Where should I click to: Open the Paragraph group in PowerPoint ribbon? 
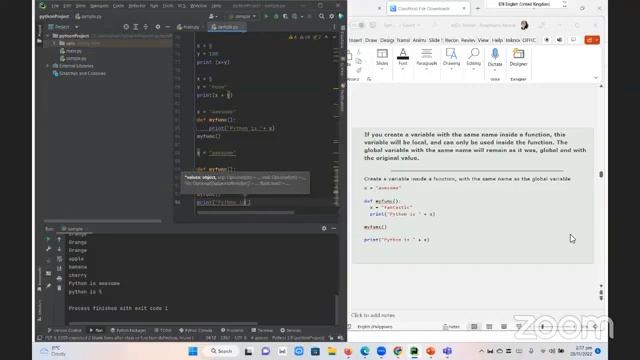[427, 58]
